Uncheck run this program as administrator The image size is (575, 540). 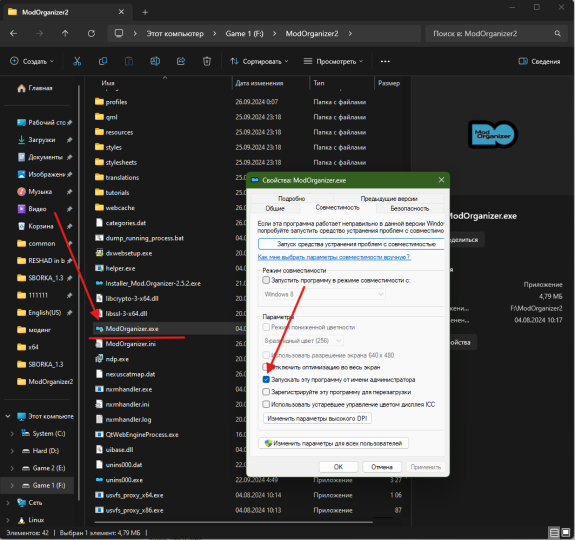(x=266, y=380)
